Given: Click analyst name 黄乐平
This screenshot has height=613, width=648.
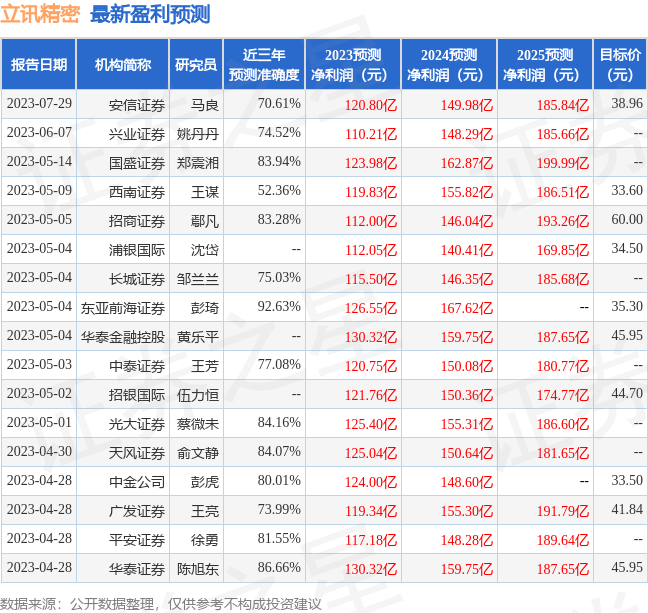Looking at the screenshot, I should 198,337.
